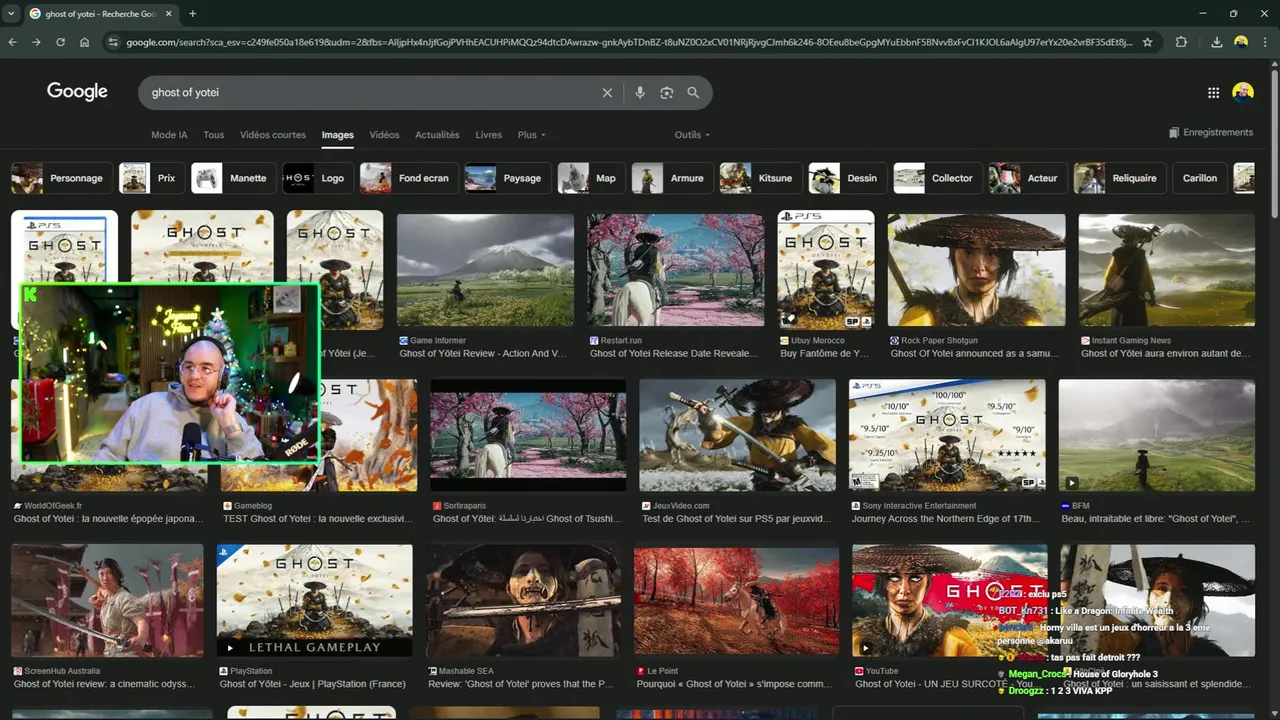The height and width of the screenshot is (720, 1280).
Task: Click the browser address bar URL
Action: coord(630,42)
